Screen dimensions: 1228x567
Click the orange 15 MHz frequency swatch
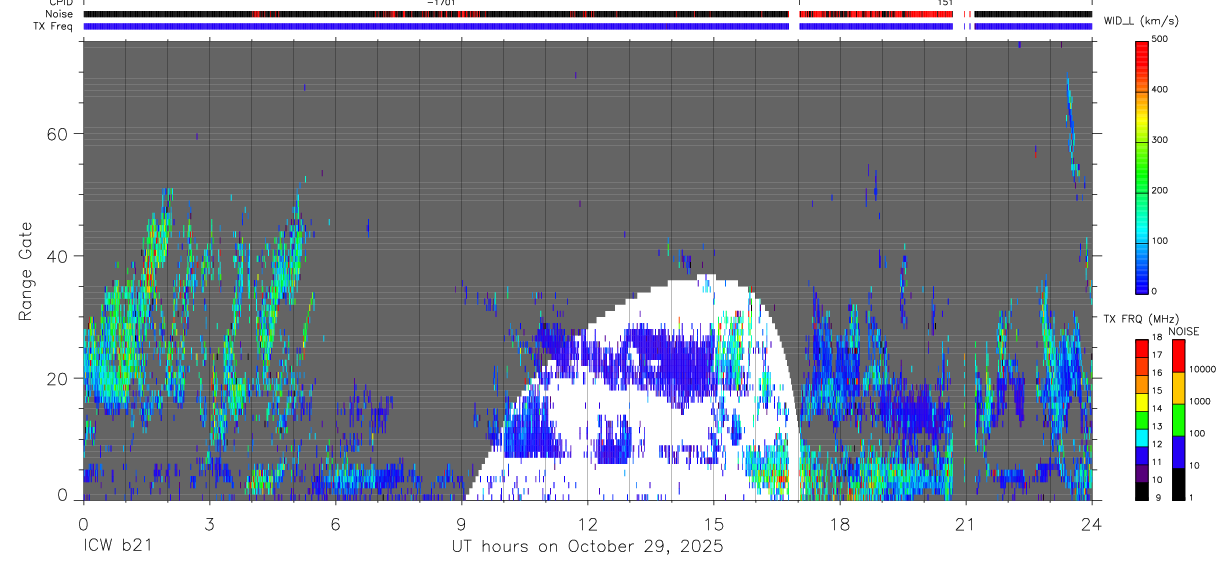pos(1142,384)
